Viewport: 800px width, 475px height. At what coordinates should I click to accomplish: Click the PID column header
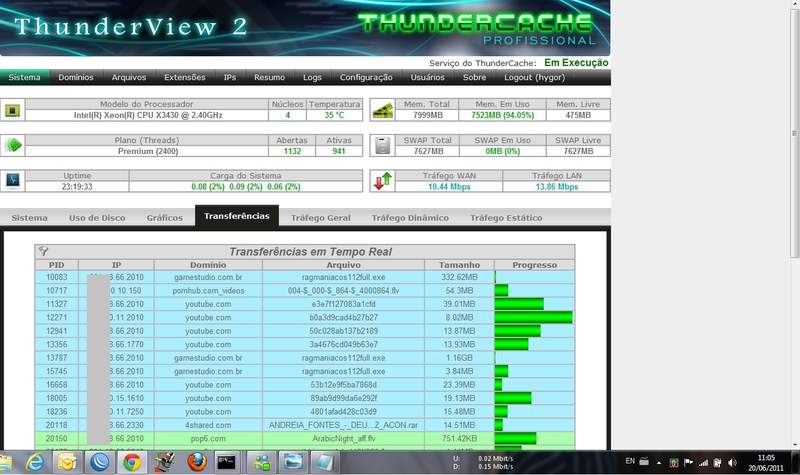pyautogui.click(x=57, y=265)
